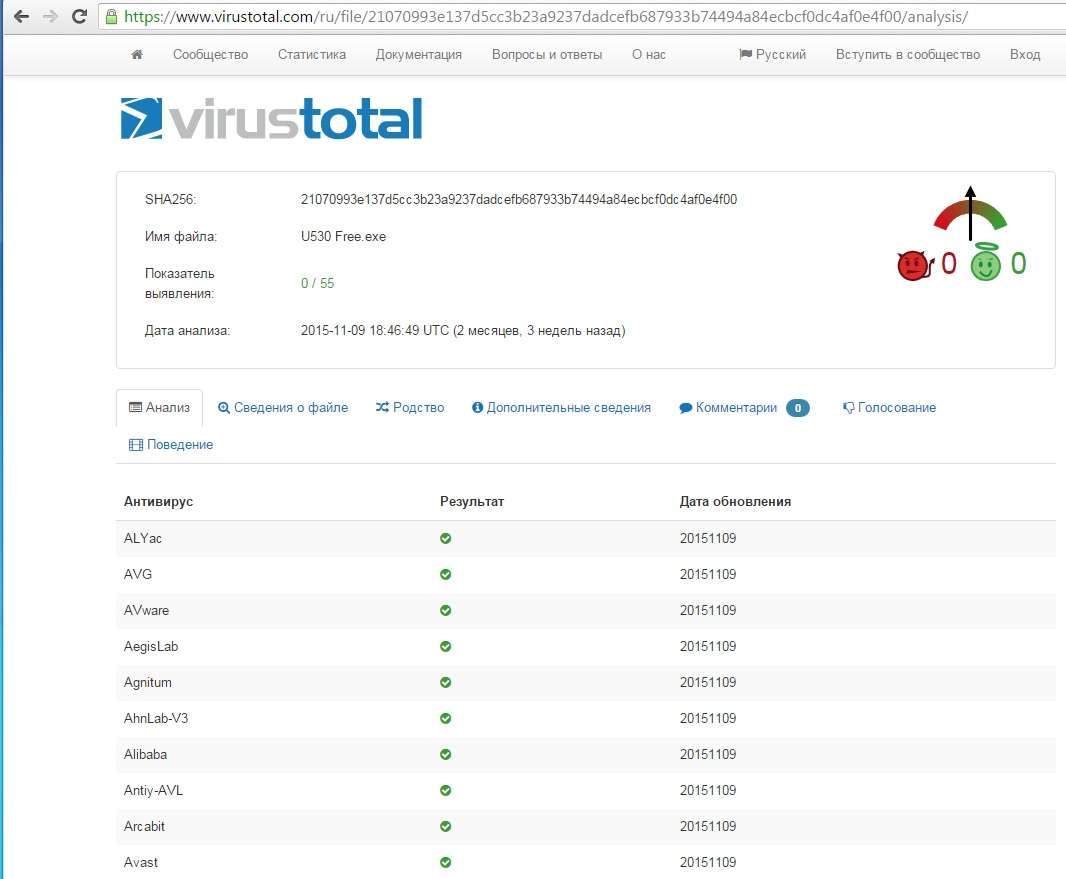Image resolution: width=1066 pixels, height=879 pixels.
Task: Click the green check icon for Alibaba
Action: click(445, 755)
